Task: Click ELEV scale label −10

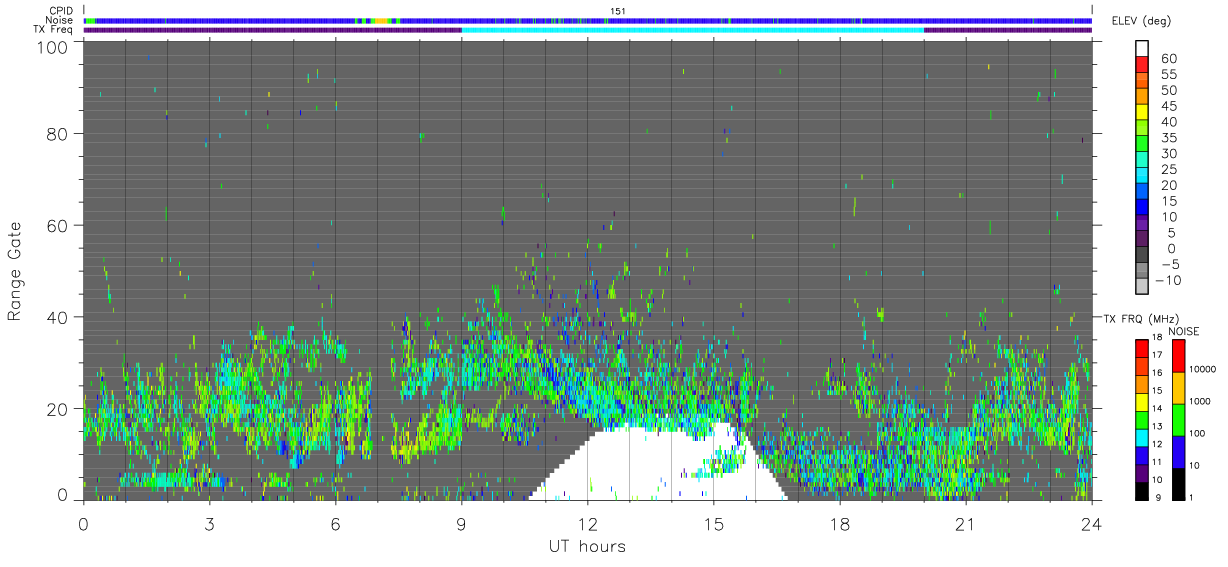Action: point(1169,280)
